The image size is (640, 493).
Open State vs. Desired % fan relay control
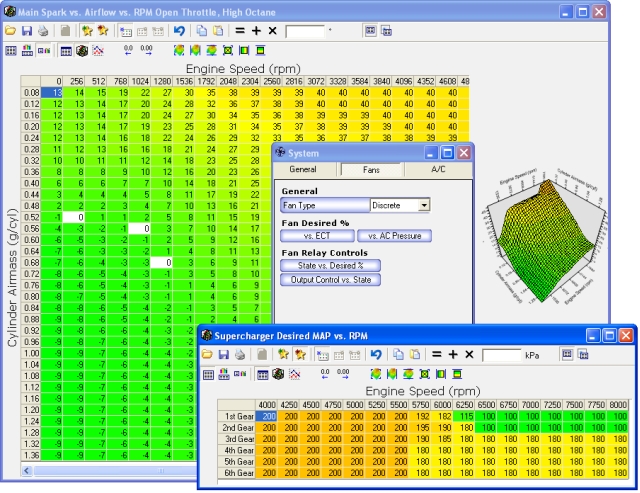pyautogui.click(x=331, y=266)
